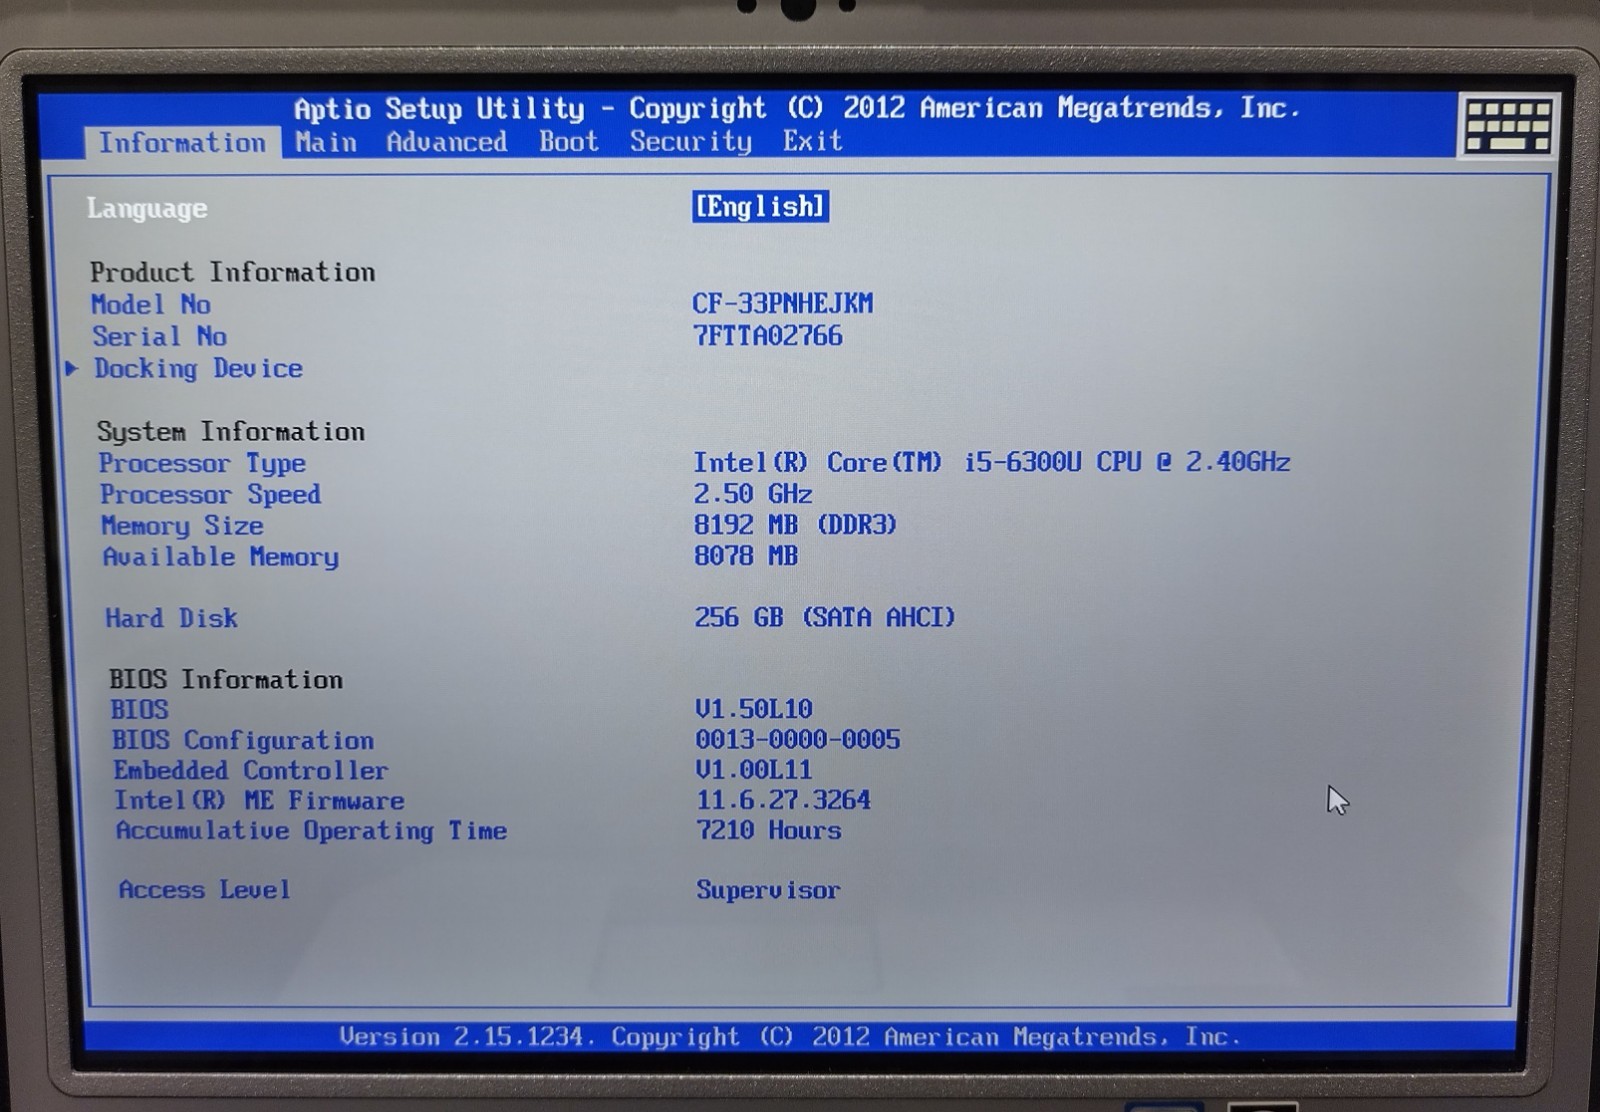This screenshot has height=1112, width=1600.
Task: Switch to the Exit tab
Action: (812, 141)
